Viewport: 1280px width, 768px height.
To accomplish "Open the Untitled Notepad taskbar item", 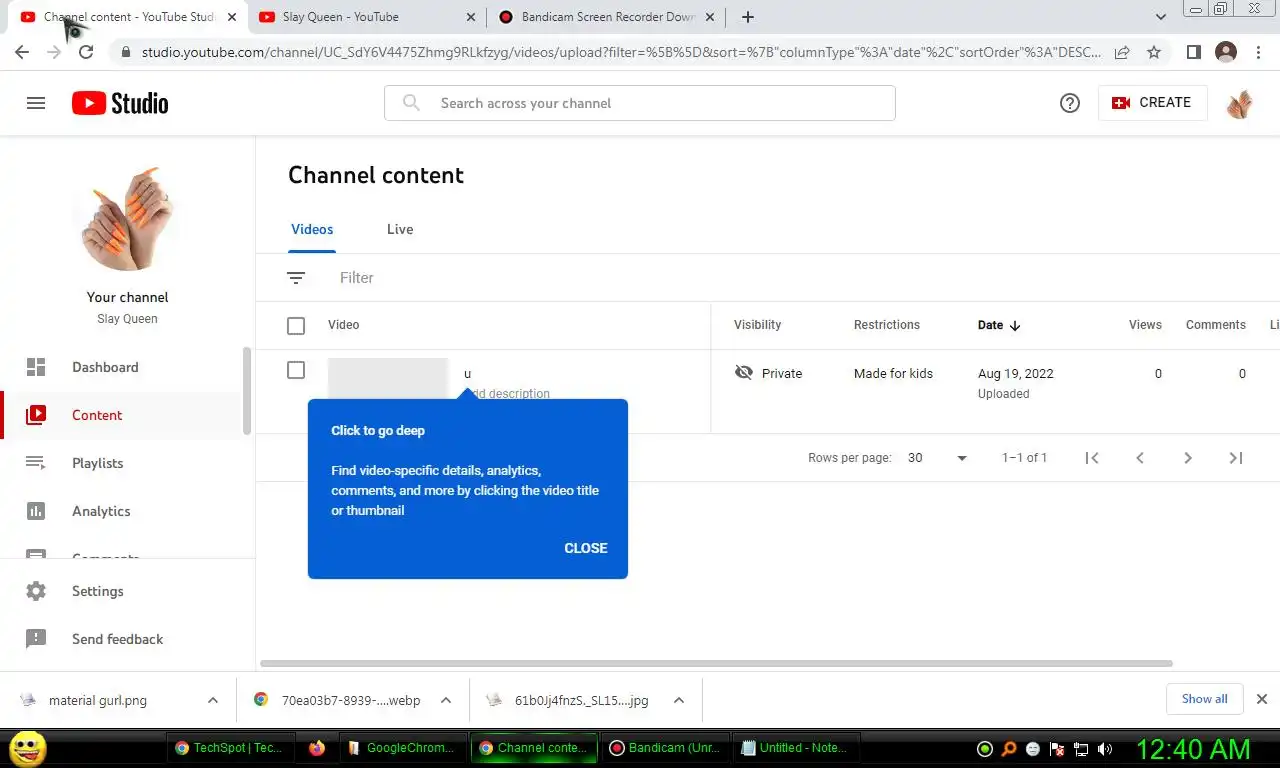I will [x=795, y=747].
